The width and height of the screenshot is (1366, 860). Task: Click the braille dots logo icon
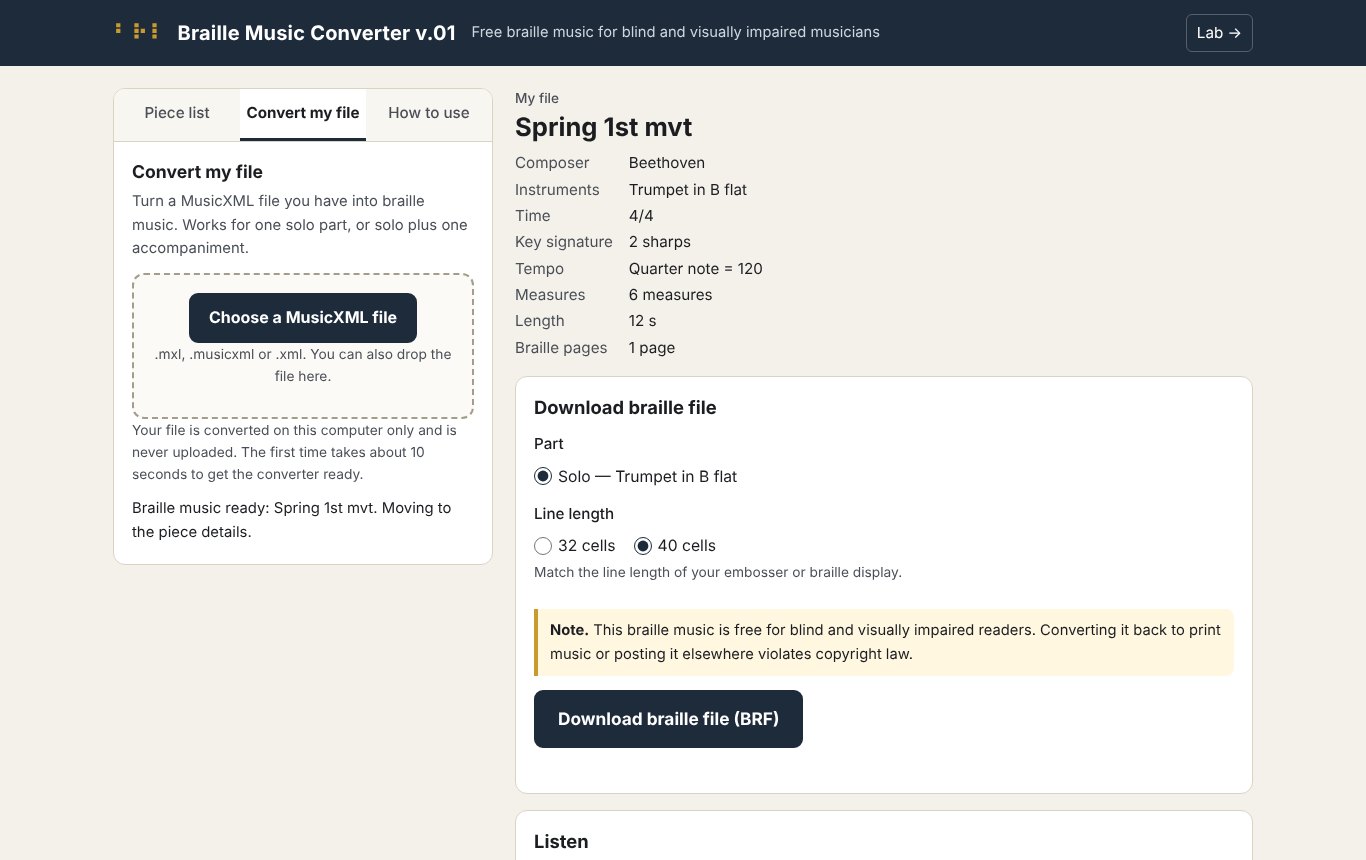pyautogui.click(x=137, y=31)
